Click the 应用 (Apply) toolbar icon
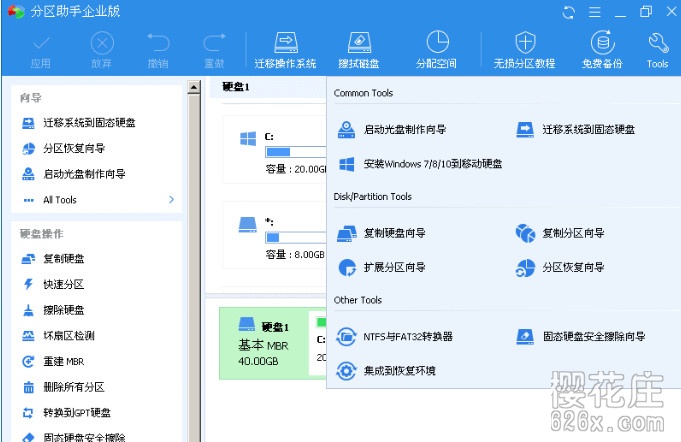 pos(40,50)
